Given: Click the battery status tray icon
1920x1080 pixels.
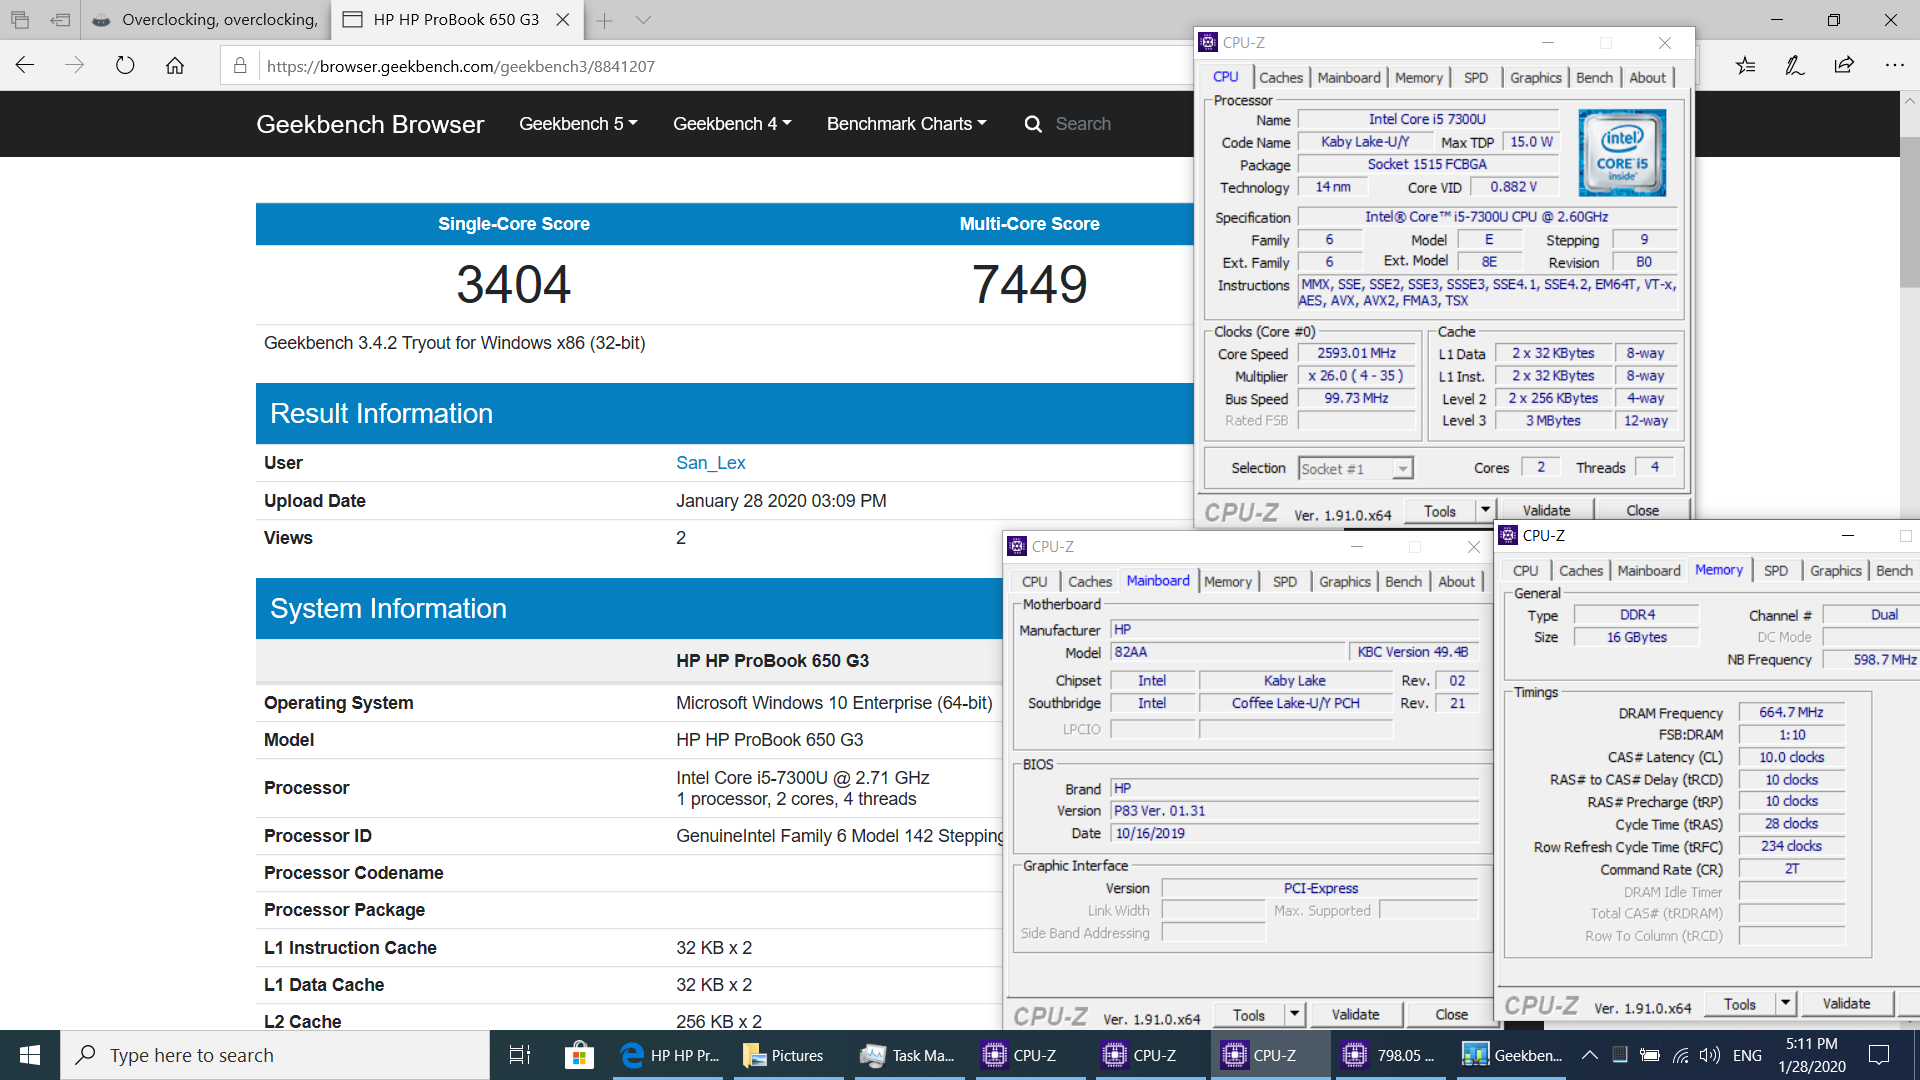Looking at the screenshot, I should [1650, 1055].
